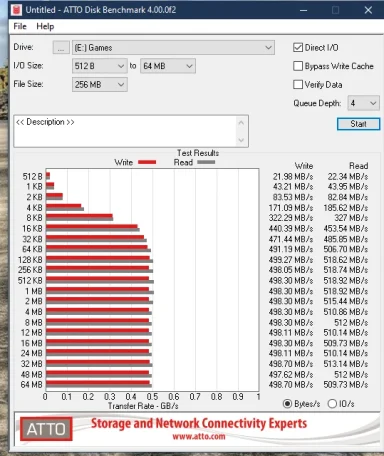Open the www.atto.com link
Screen dimensions: 384x456
(199, 436)
